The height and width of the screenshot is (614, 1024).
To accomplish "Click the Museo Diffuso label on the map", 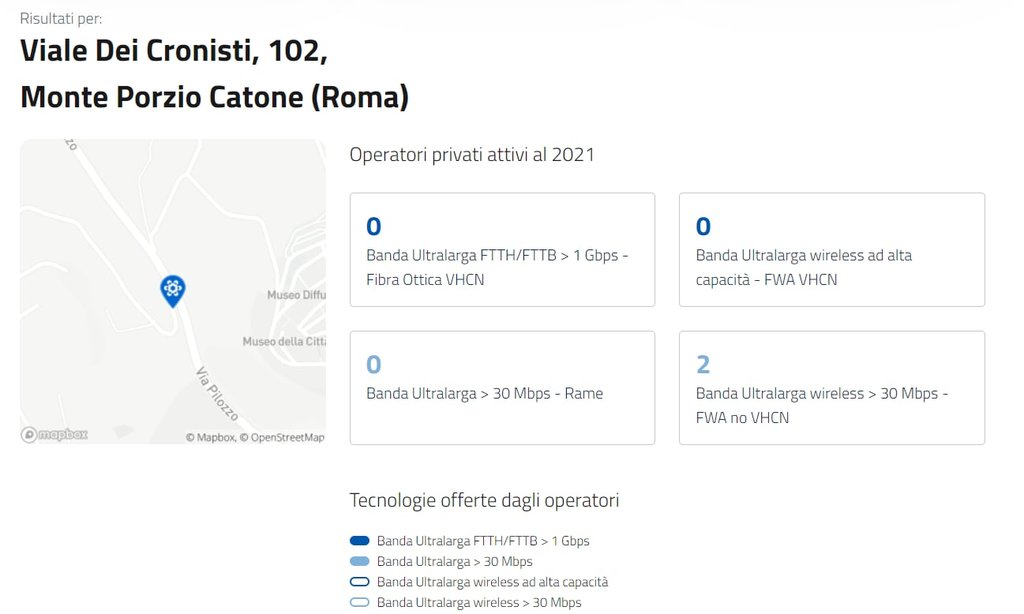I will click(296, 296).
